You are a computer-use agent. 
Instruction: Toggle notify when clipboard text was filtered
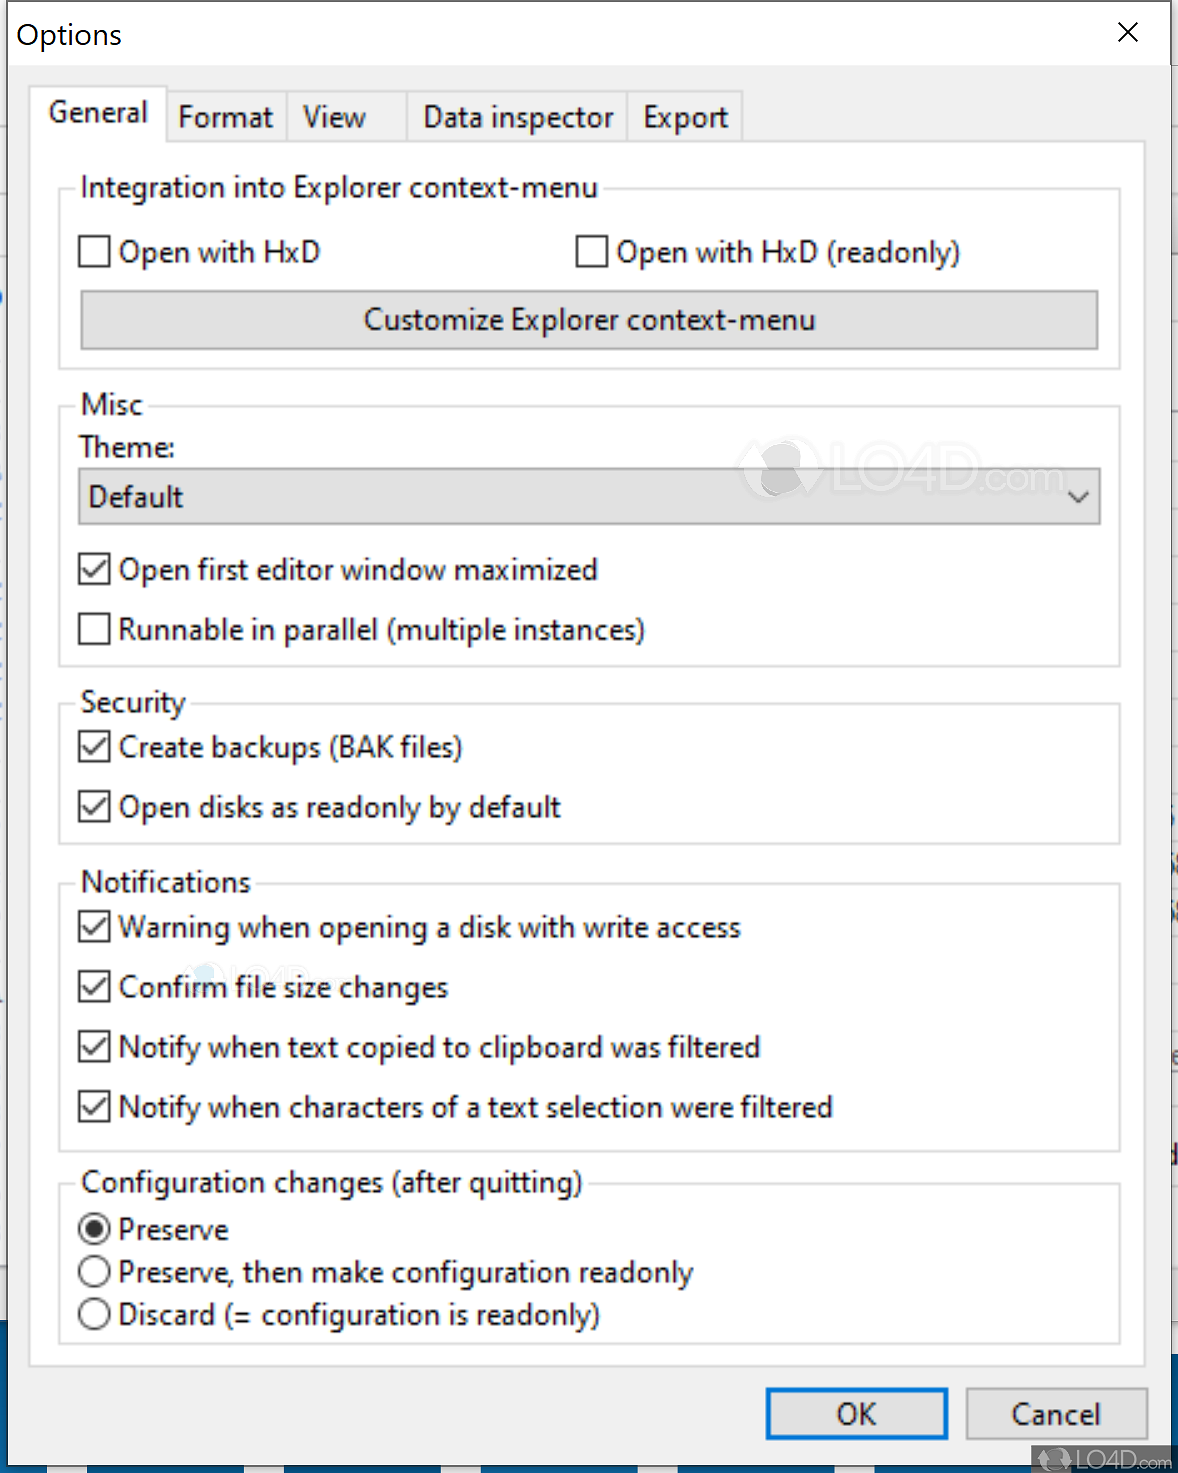point(94,1047)
